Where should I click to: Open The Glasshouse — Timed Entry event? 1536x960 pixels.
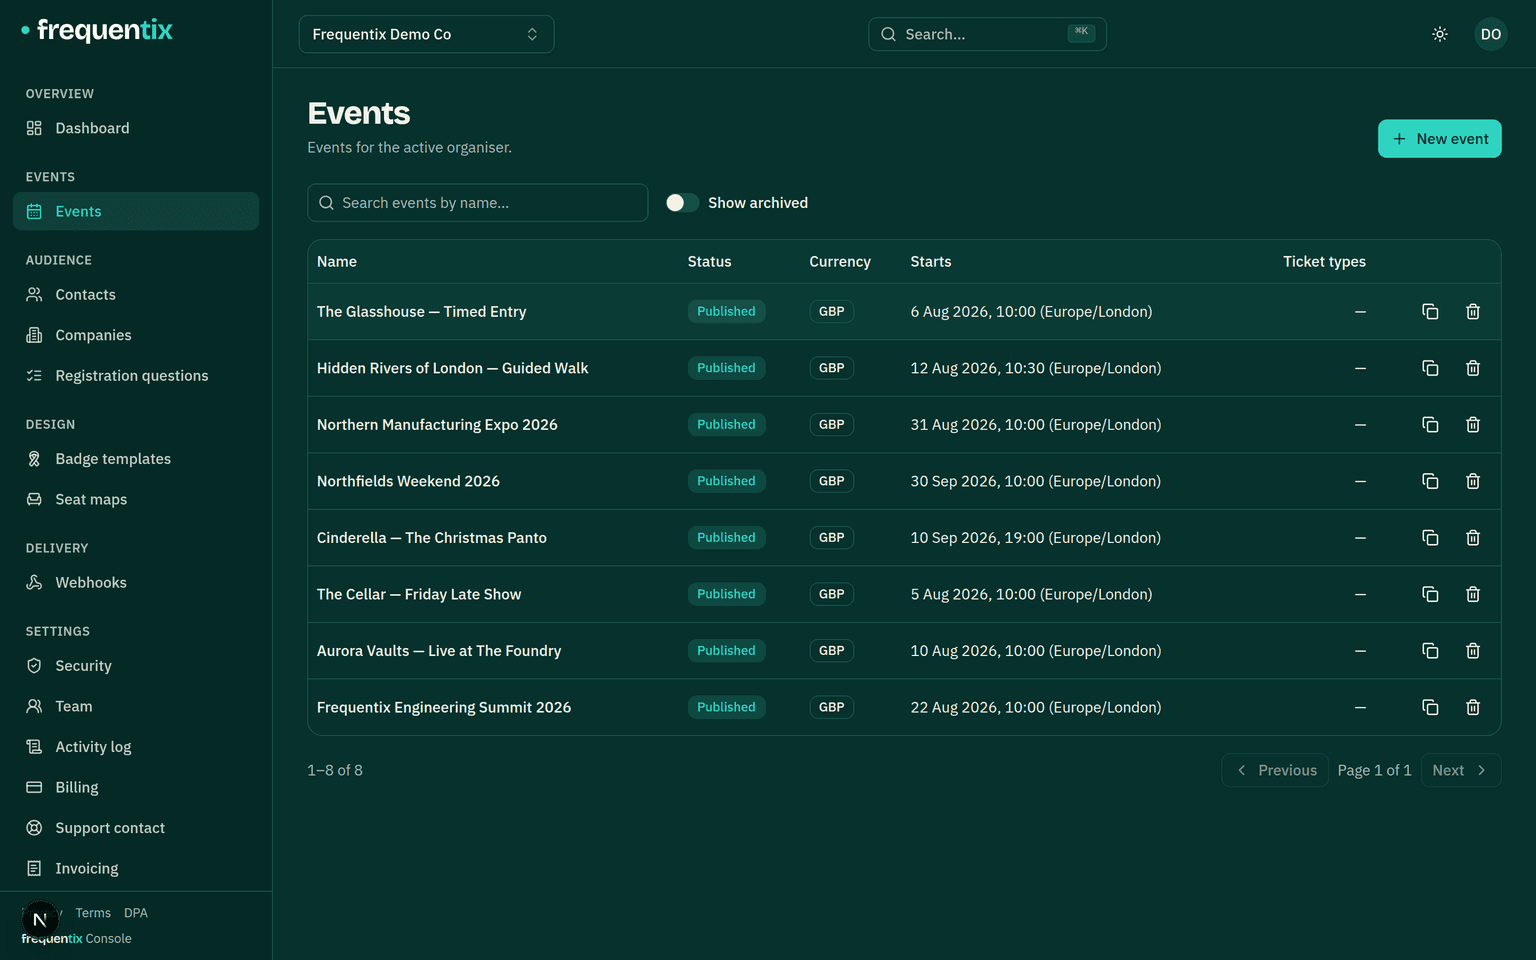click(421, 312)
